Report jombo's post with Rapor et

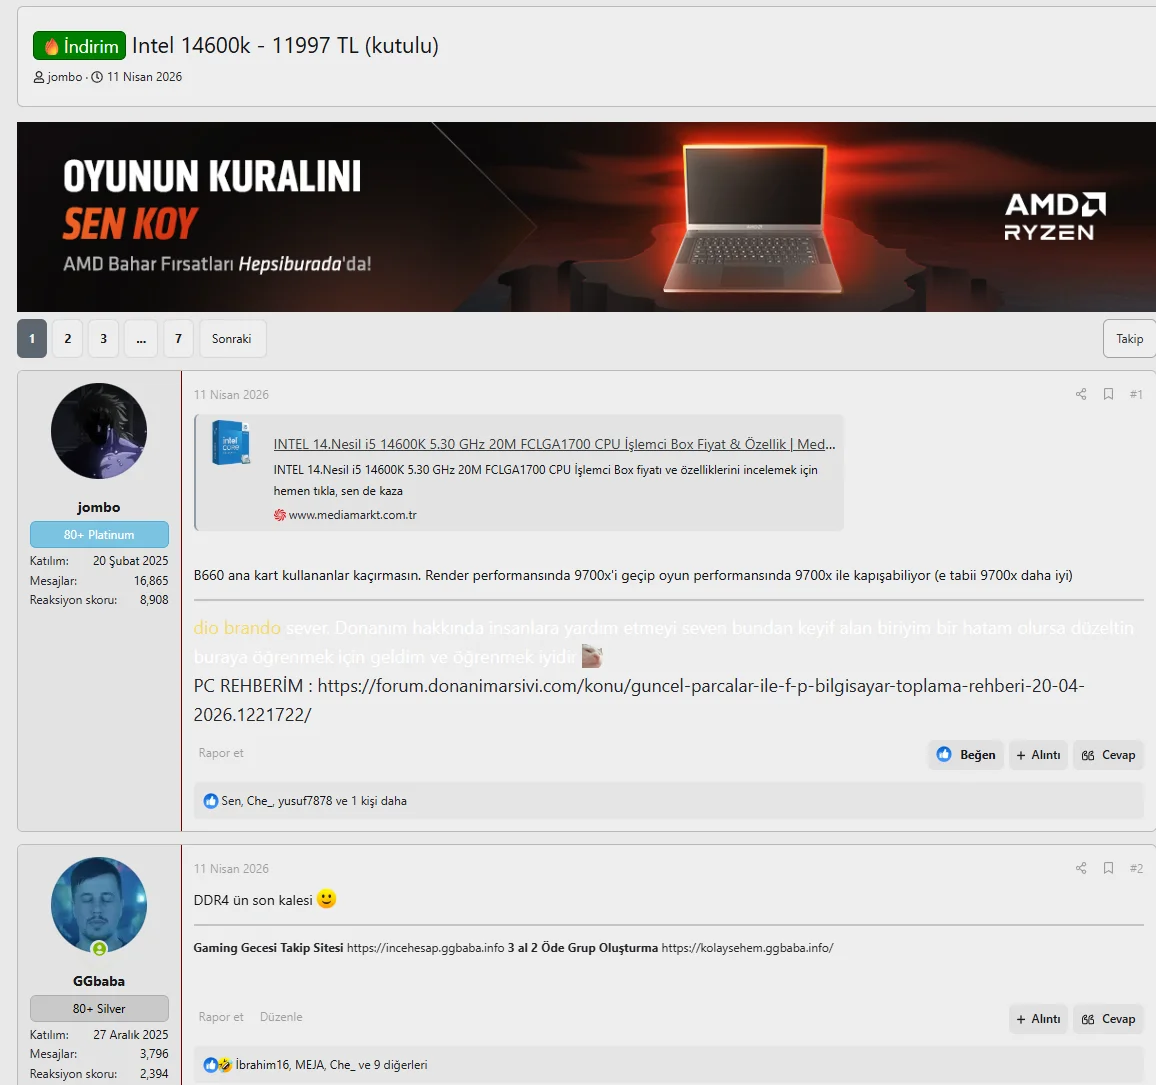point(220,753)
